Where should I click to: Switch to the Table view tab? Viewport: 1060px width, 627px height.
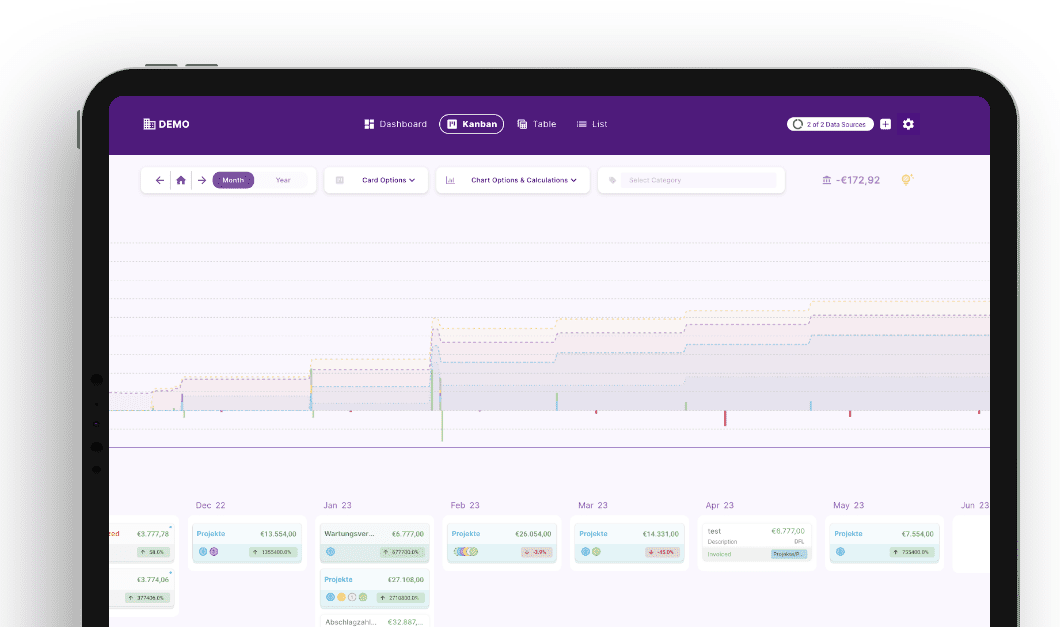coord(537,124)
